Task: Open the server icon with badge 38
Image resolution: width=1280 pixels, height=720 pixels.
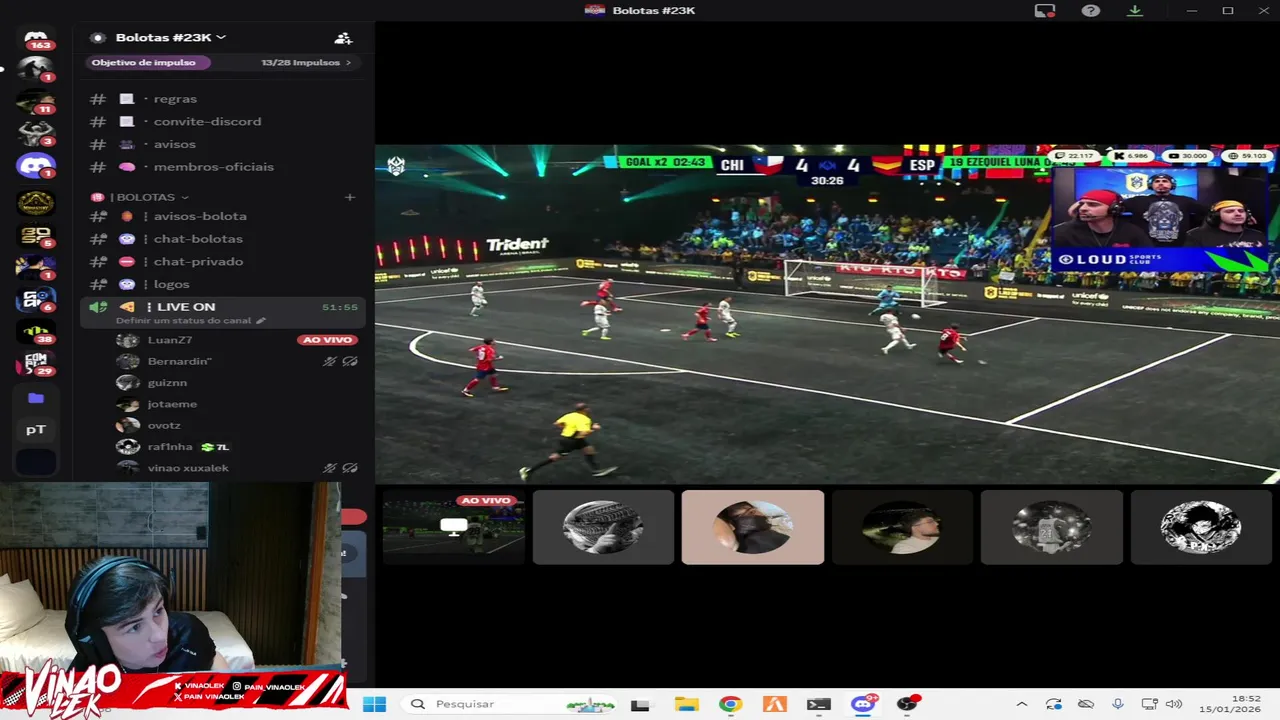Action: pyautogui.click(x=36, y=332)
